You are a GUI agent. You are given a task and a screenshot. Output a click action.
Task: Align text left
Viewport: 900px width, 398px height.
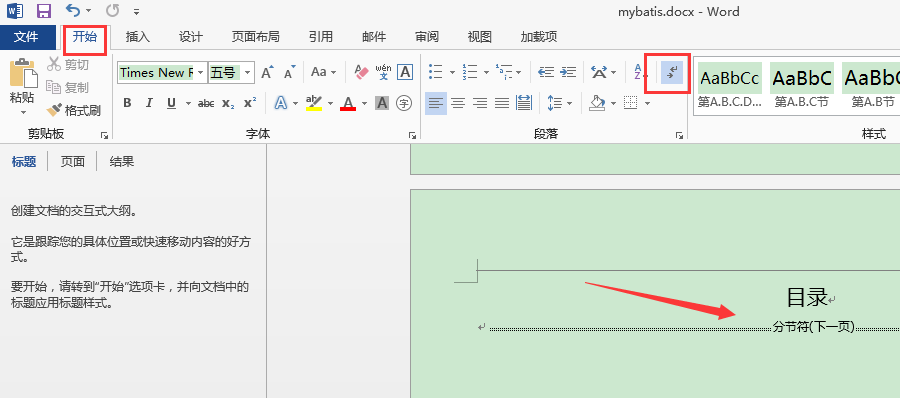[x=436, y=103]
